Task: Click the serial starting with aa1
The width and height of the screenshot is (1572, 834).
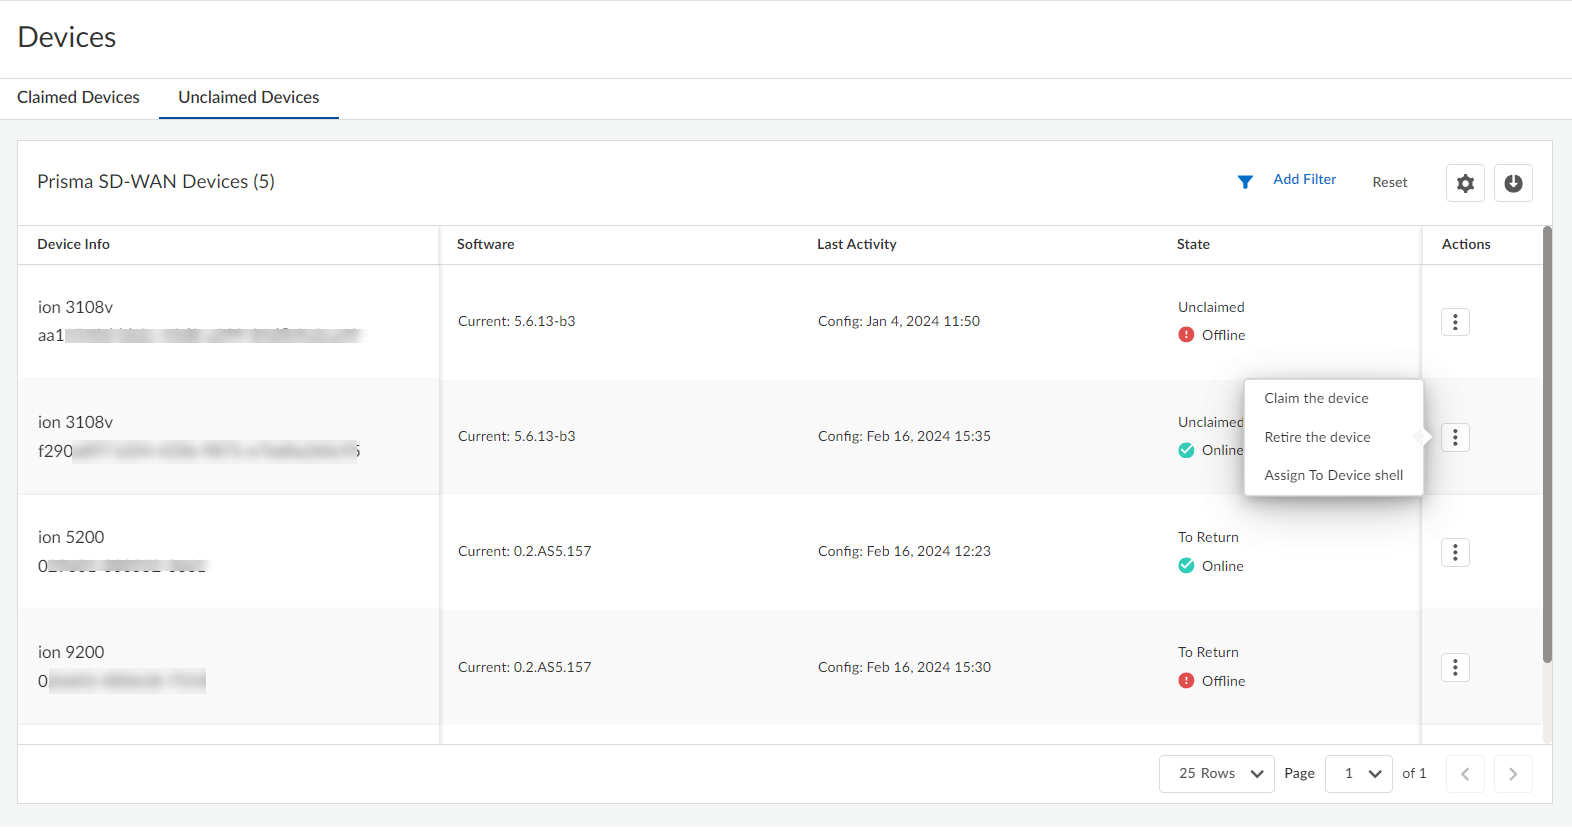Action: (200, 335)
